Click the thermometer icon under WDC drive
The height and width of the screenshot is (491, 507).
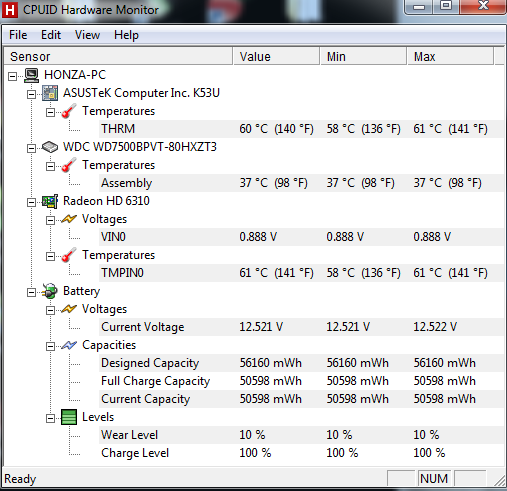point(69,165)
